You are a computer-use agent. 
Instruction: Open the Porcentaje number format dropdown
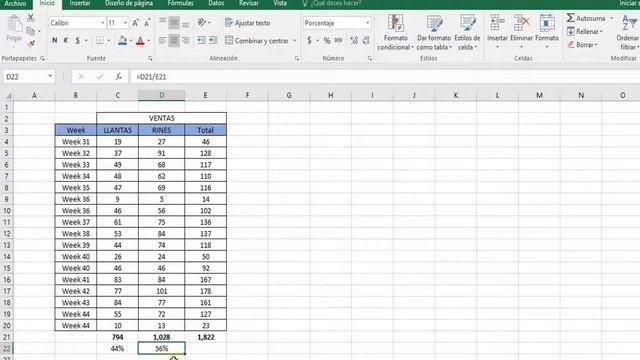click(367, 23)
